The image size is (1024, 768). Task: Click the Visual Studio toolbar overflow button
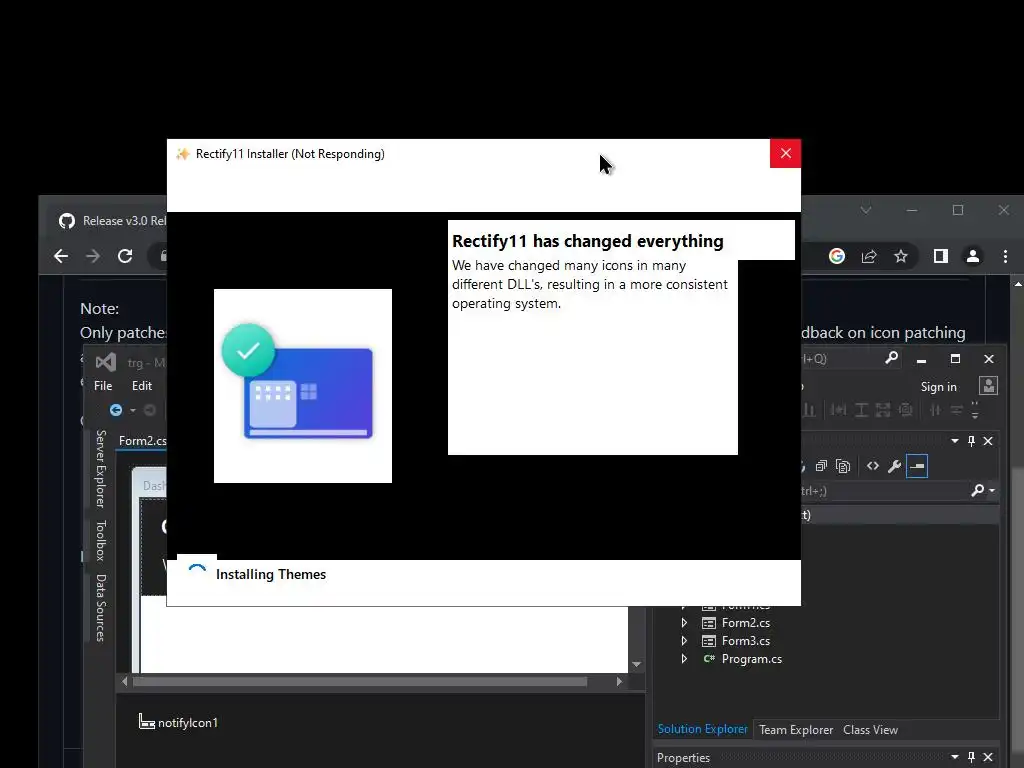click(975, 410)
